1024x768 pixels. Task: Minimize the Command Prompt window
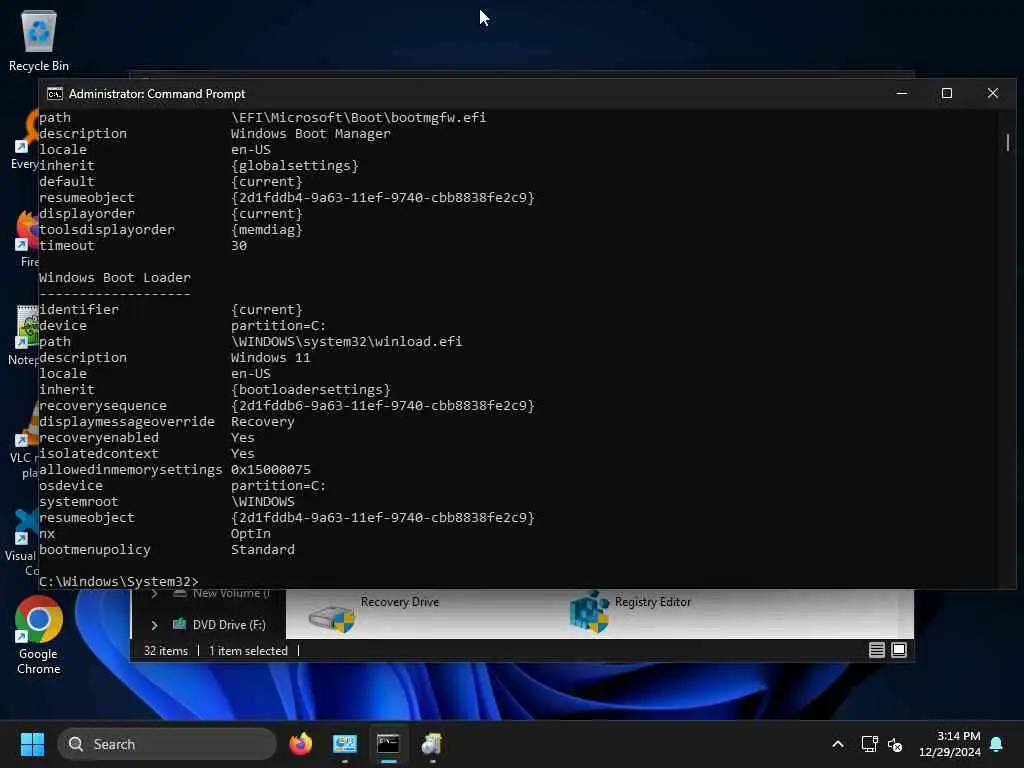point(902,93)
